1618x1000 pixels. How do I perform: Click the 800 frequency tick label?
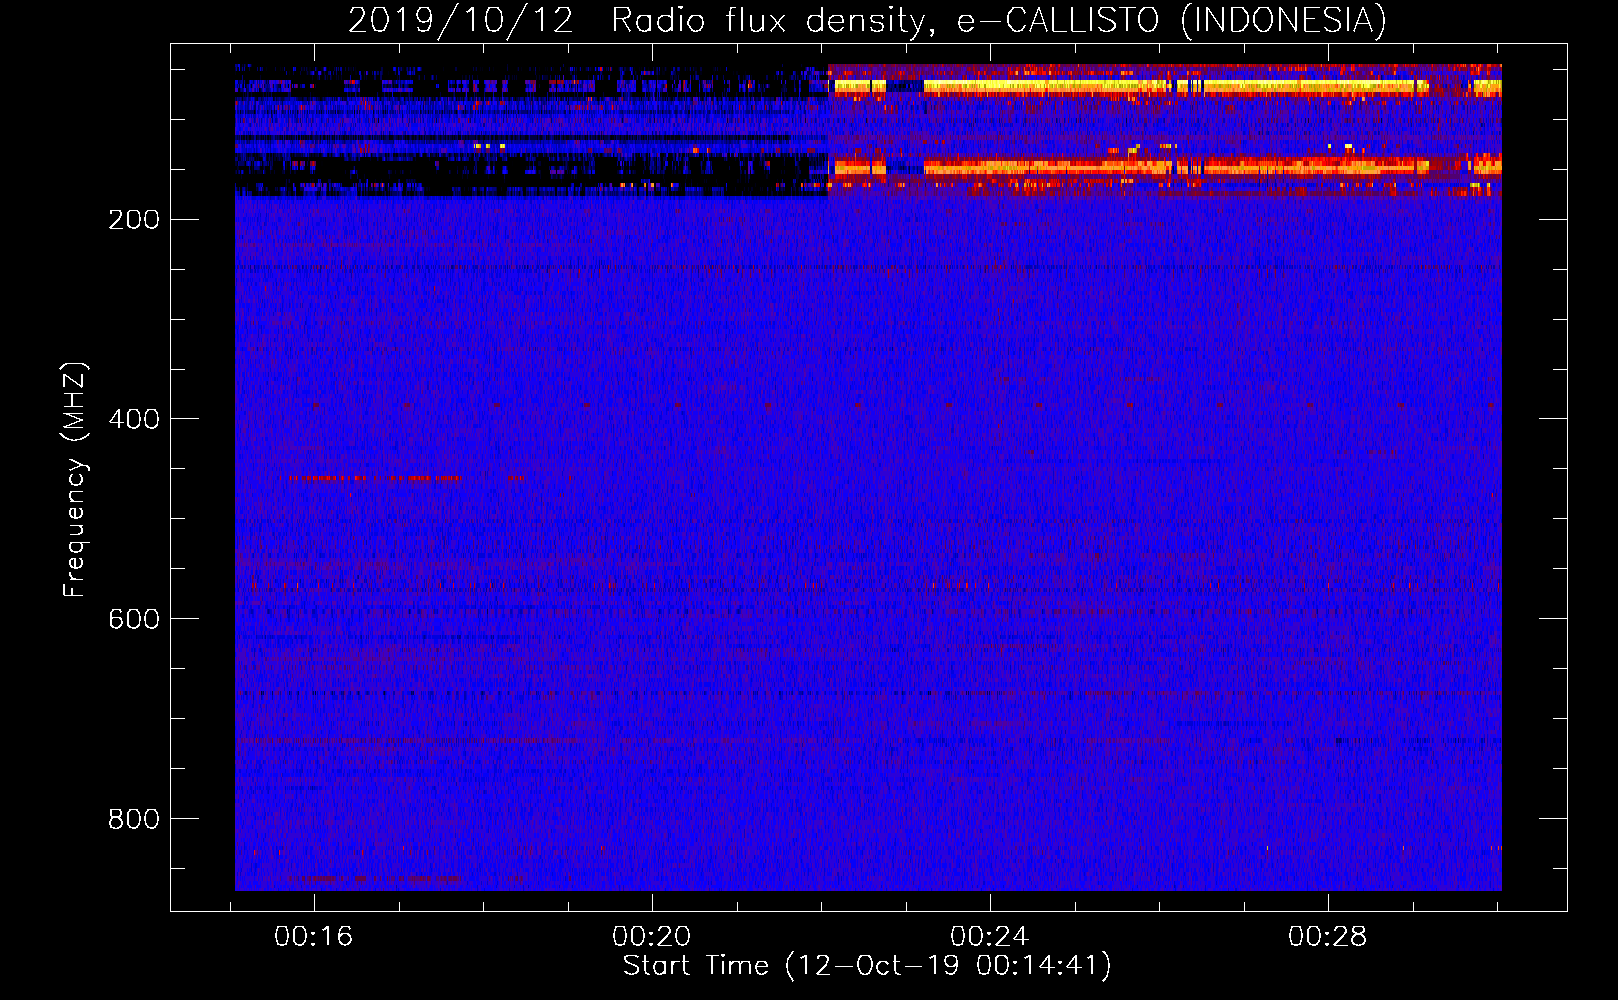pos(134,819)
